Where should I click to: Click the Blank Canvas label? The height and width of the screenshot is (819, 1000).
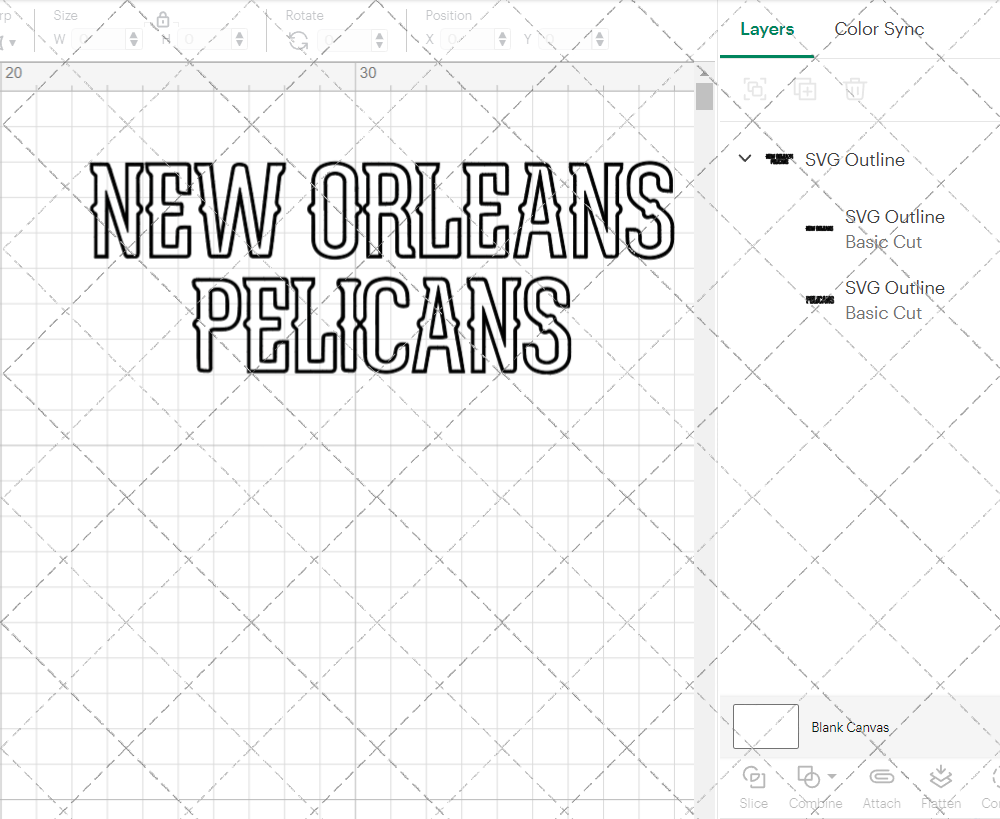pyautogui.click(x=850, y=727)
